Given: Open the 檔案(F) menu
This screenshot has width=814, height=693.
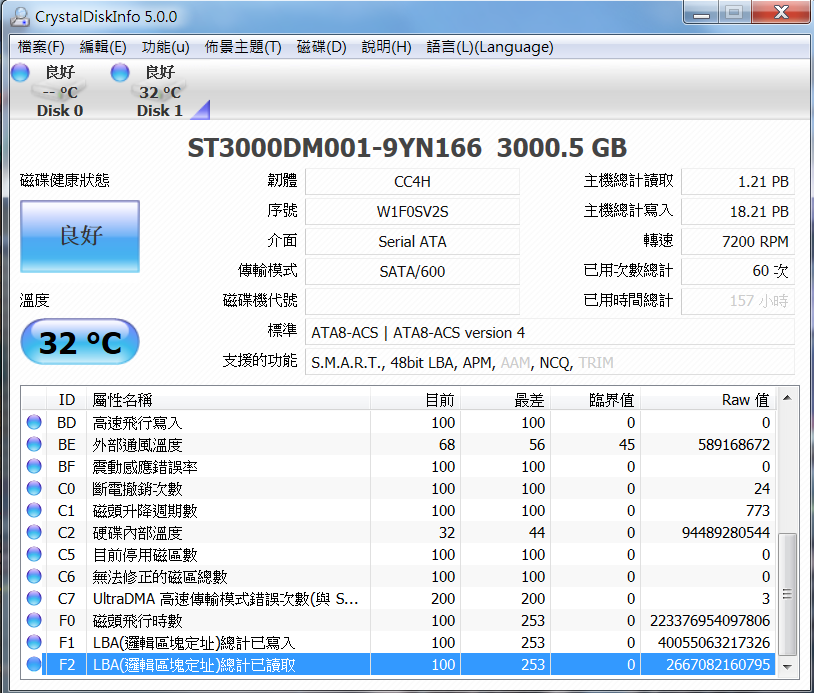Looking at the screenshot, I should pos(41,47).
